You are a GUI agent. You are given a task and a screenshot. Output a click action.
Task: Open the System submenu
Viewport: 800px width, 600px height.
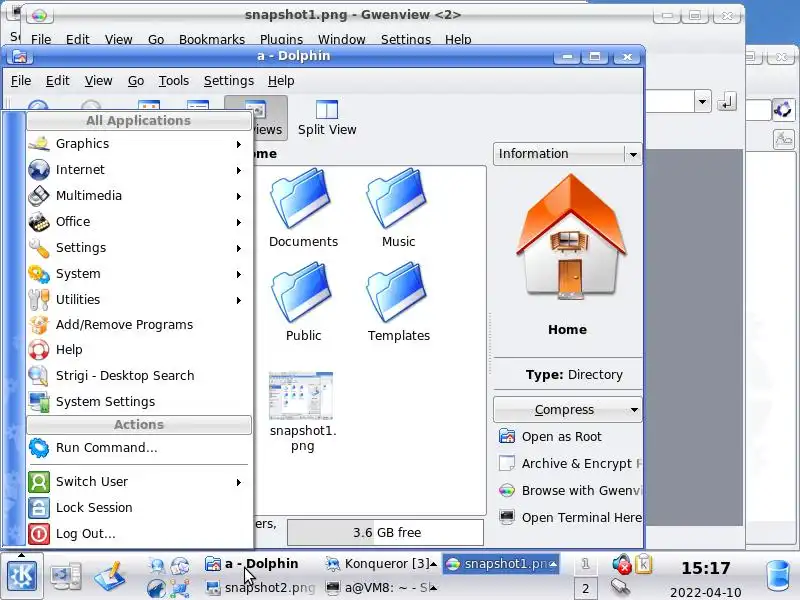click(139, 274)
